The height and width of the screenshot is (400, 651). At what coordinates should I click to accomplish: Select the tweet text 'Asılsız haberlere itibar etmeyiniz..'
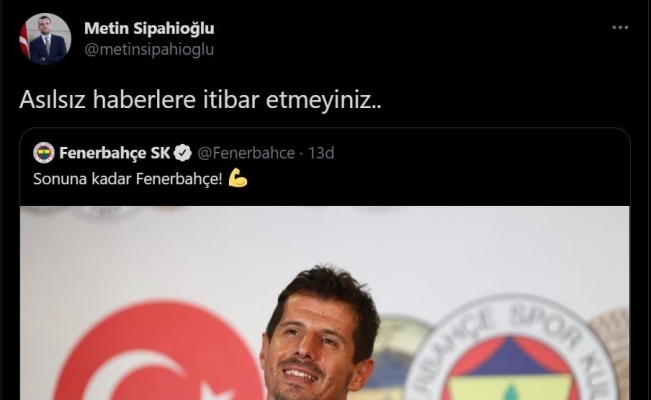click(200, 100)
